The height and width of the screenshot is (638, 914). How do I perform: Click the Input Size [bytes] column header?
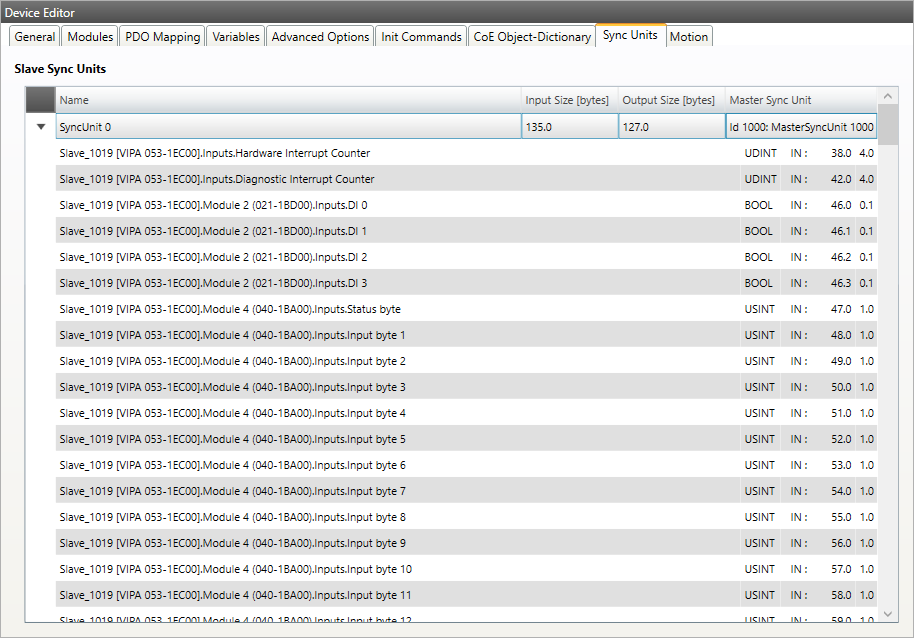point(567,100)
